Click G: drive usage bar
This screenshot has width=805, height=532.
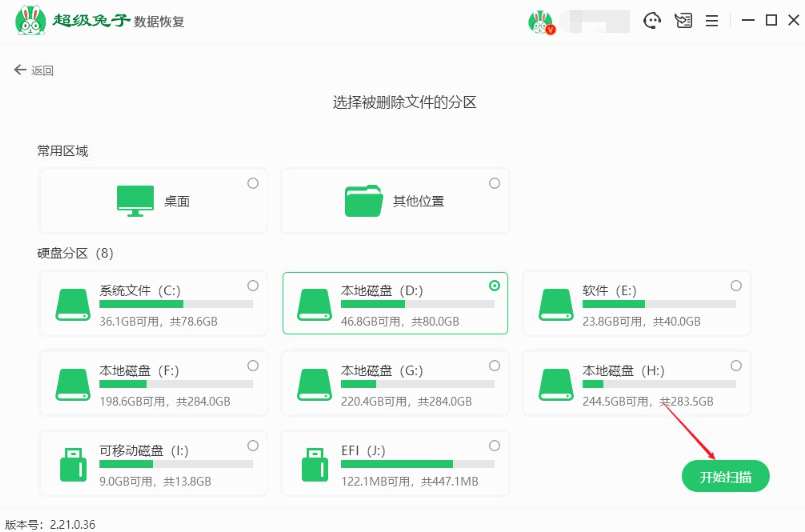point(418,384)
